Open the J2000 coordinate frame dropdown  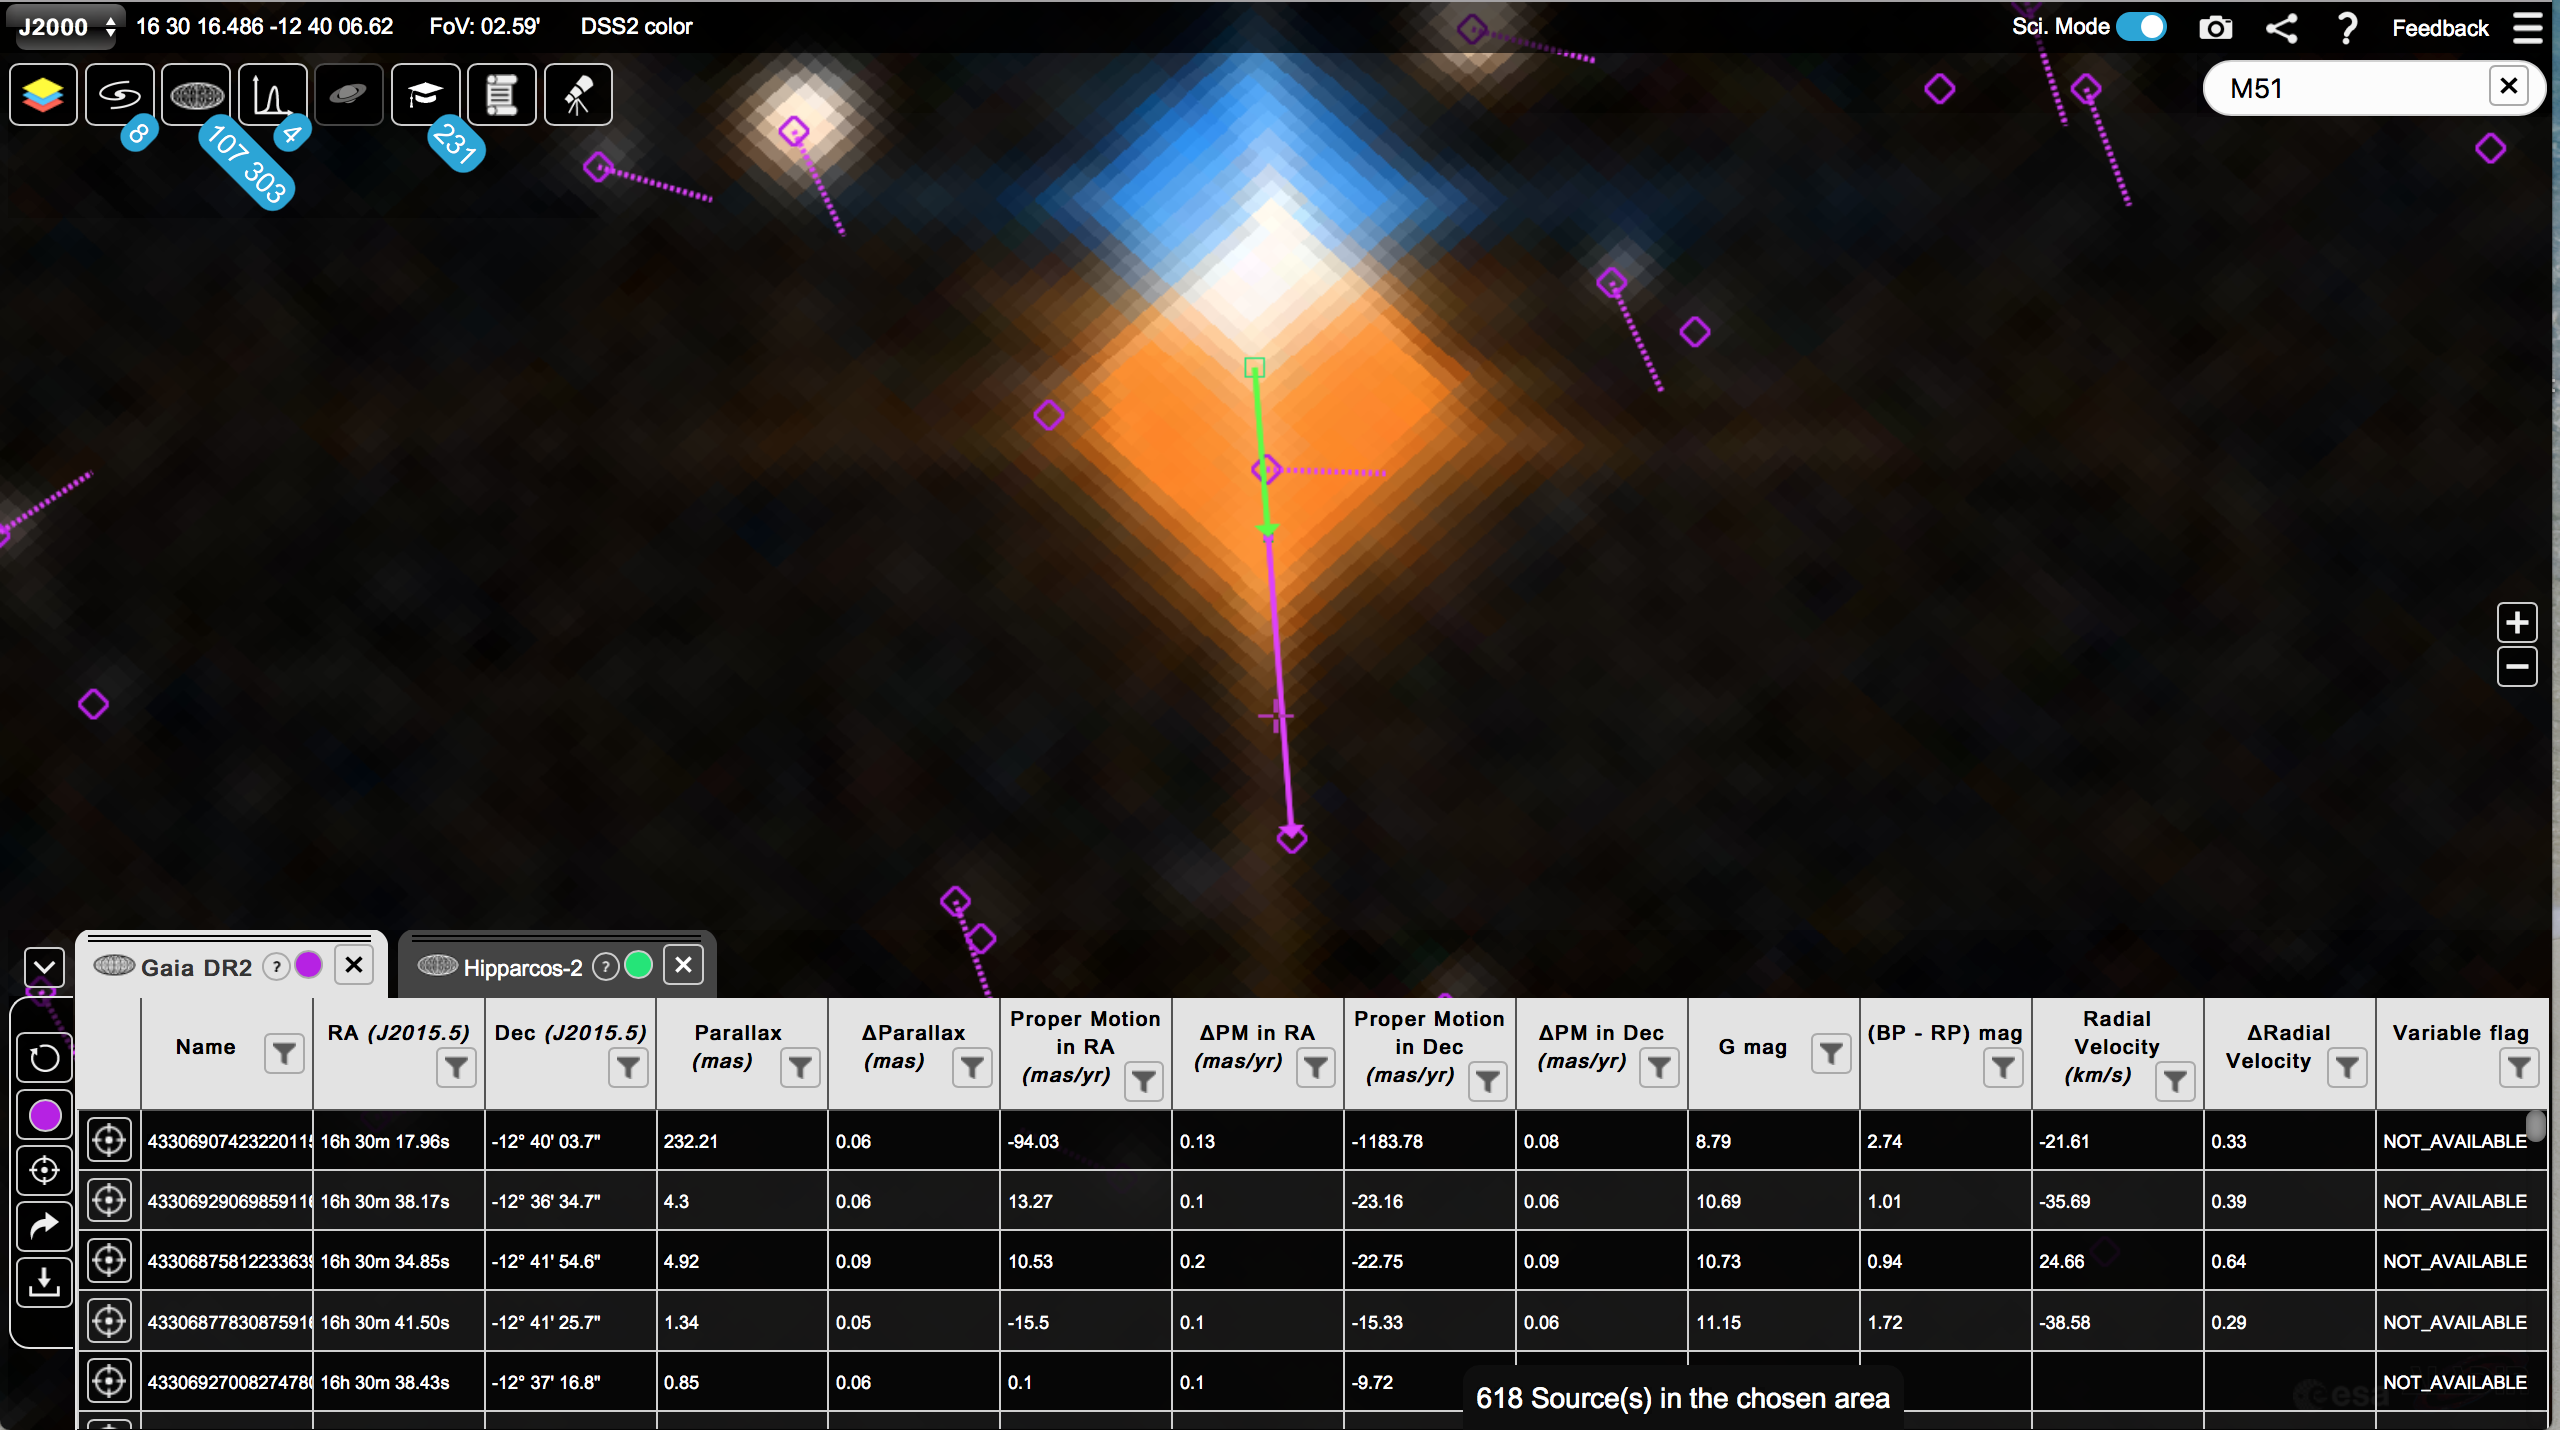click(66, 27)
